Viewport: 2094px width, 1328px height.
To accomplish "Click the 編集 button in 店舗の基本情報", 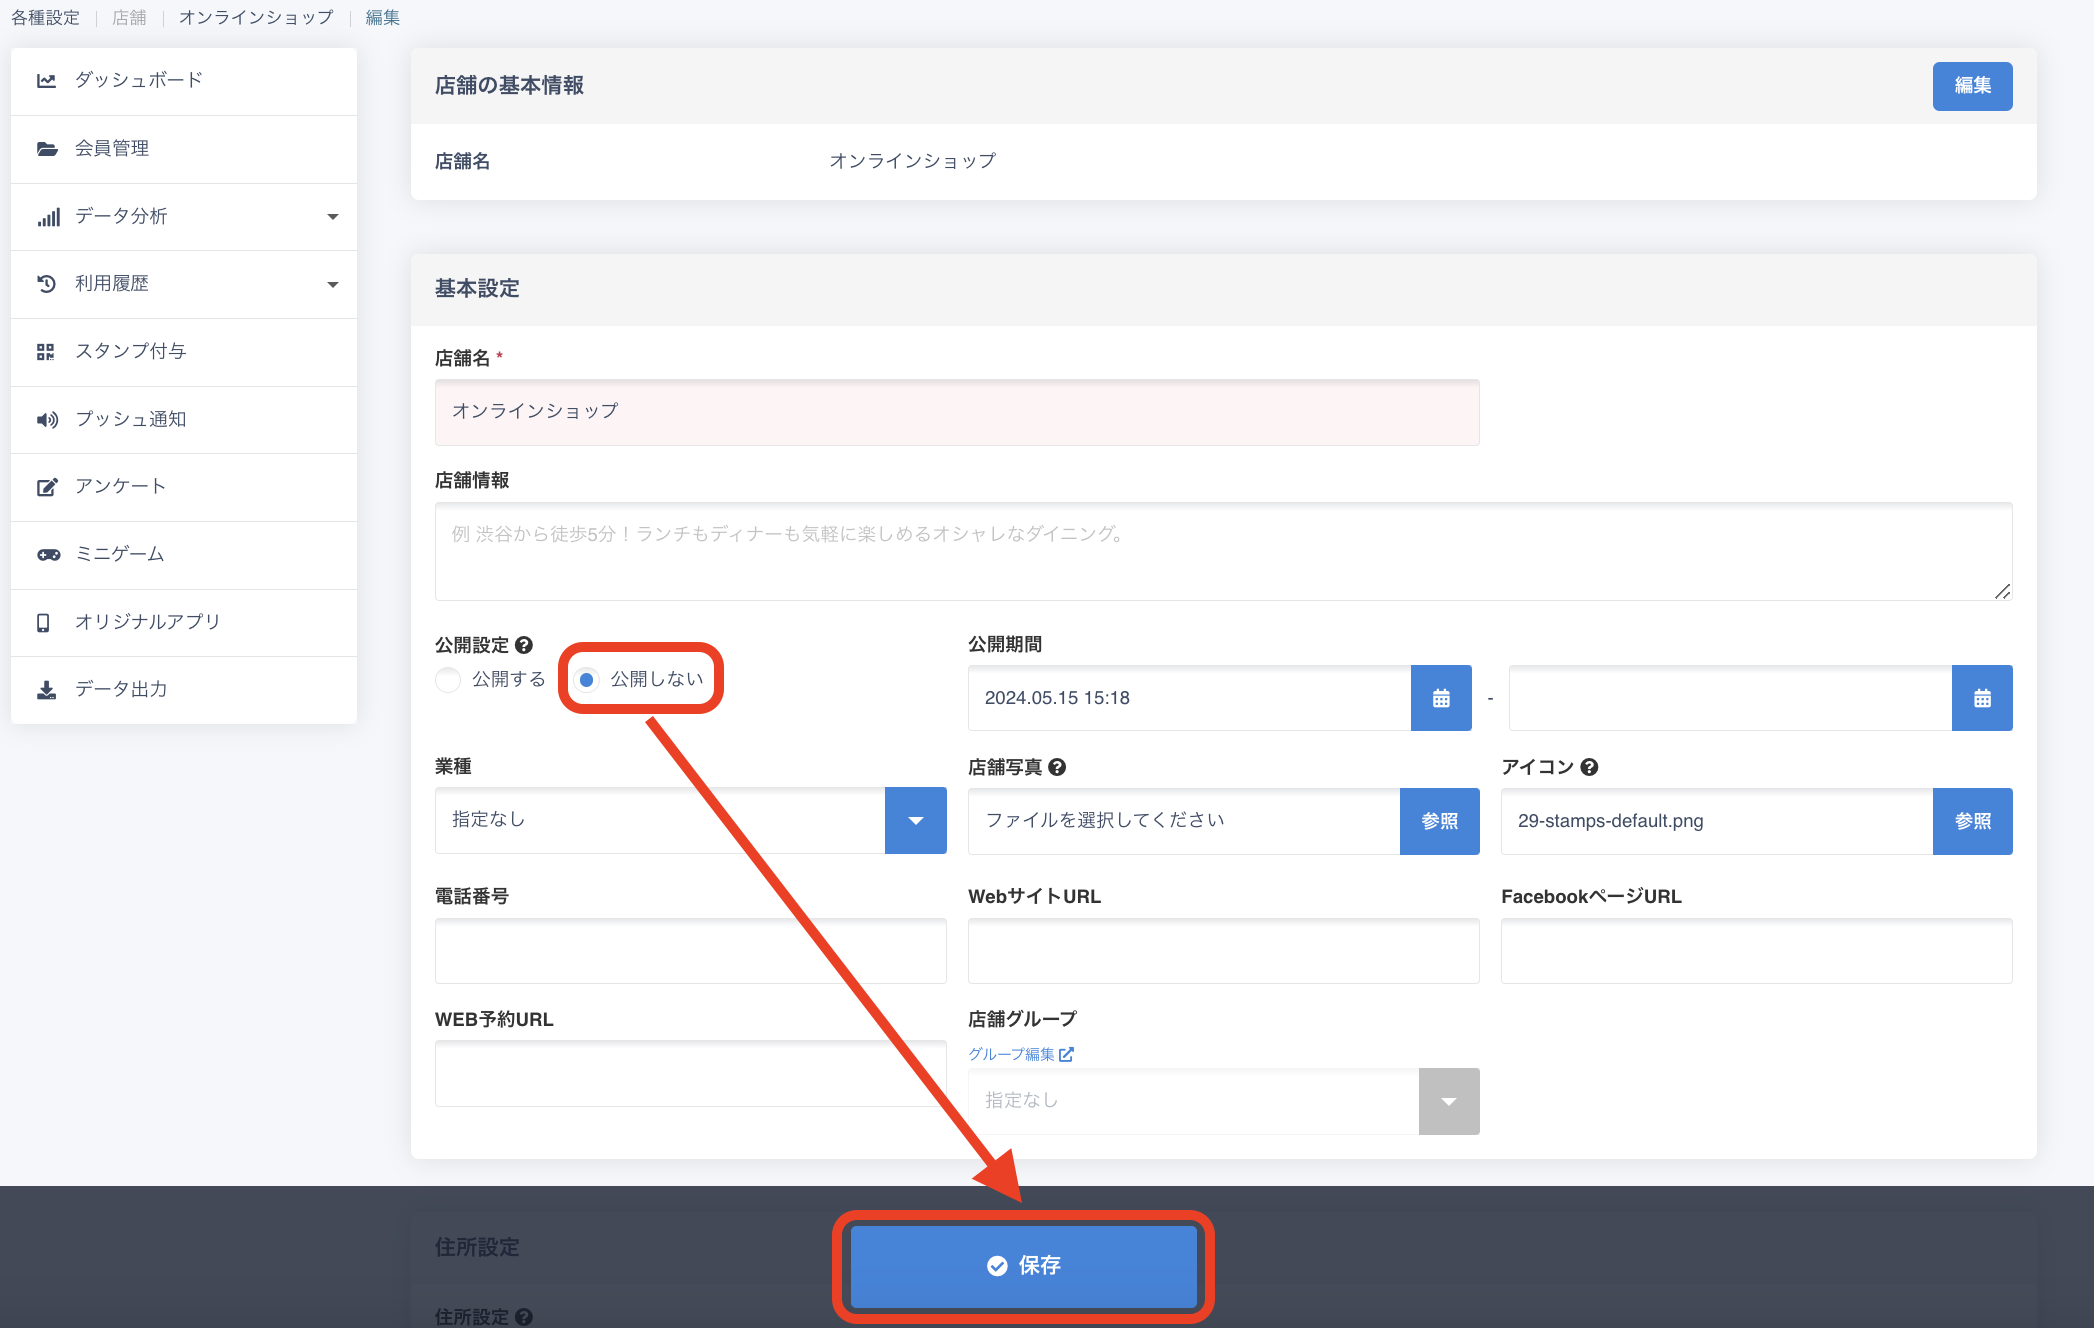I will point(1972,86).
